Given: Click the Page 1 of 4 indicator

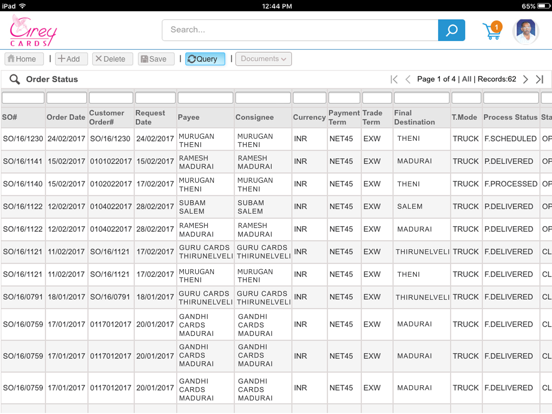Looking at the screenshot, I should [436, 79].
